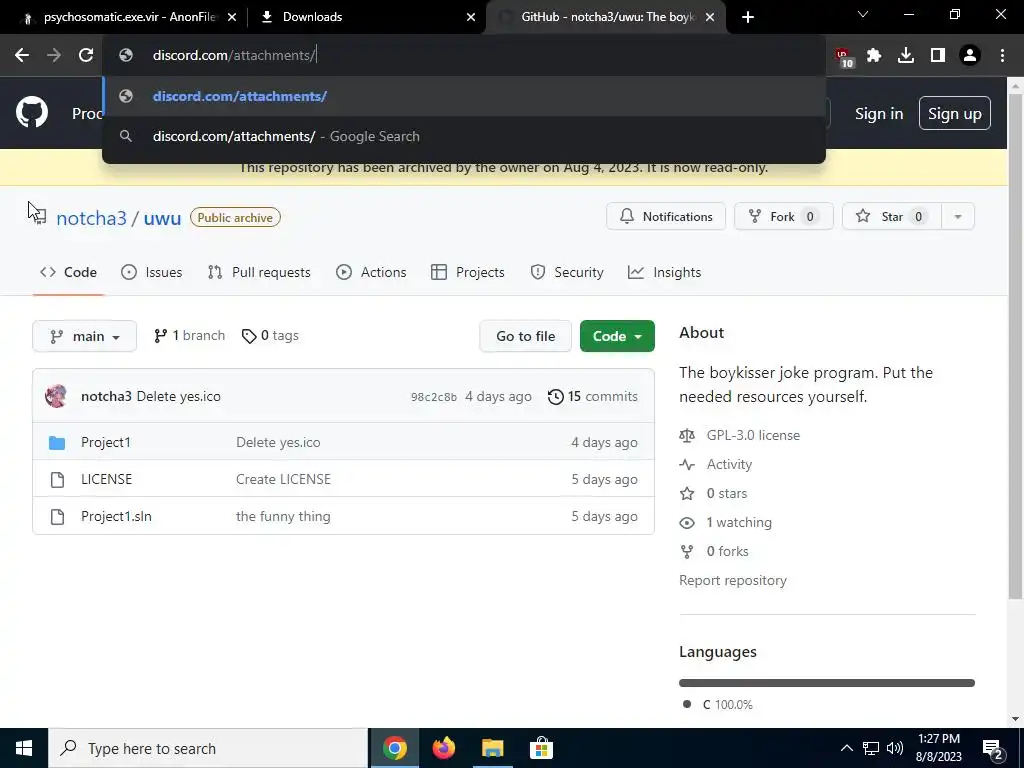View the 1 branch link

(x=189, y=336)
